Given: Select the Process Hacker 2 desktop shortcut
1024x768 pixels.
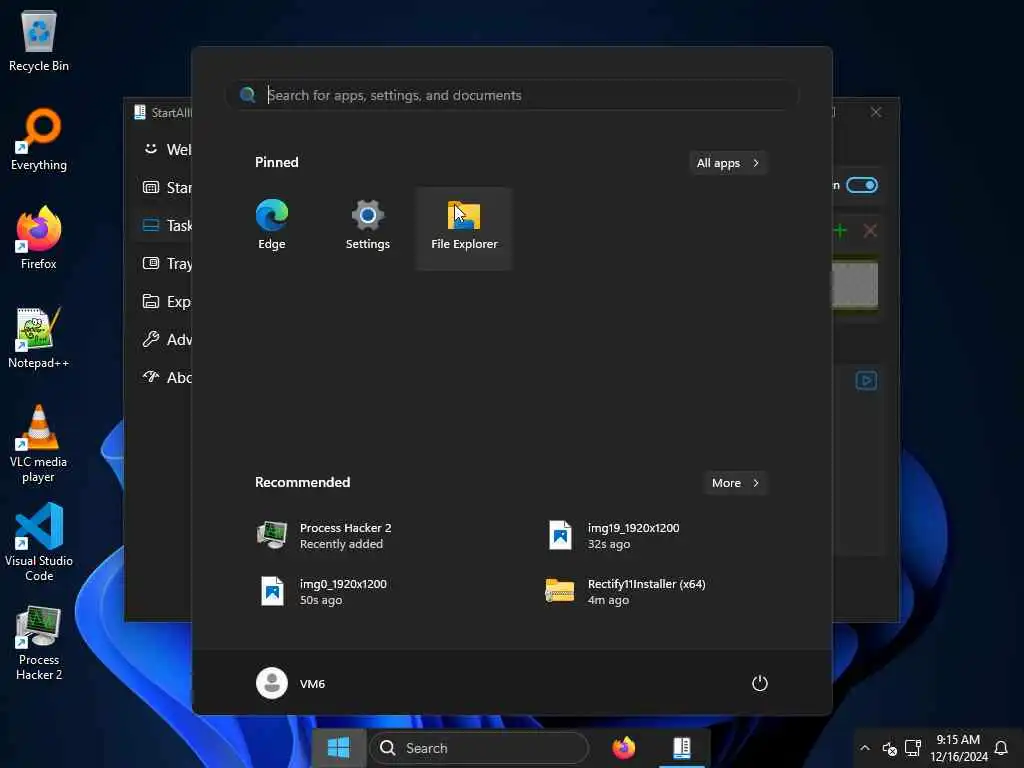Looking at the screenshot, I should click(x=39, y=641).
